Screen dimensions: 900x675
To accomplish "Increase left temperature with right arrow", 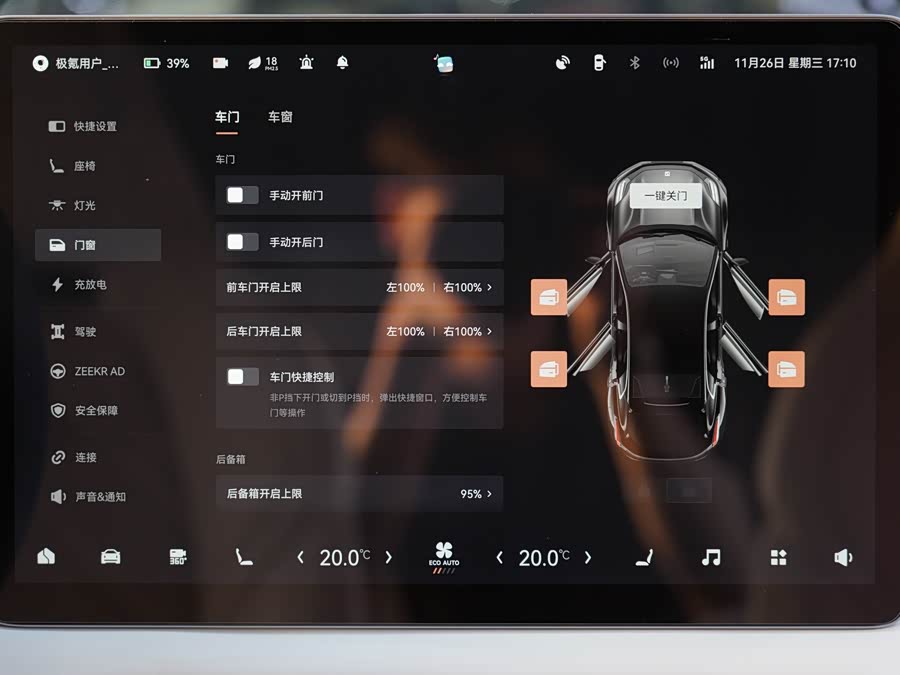I will (389, 557).
